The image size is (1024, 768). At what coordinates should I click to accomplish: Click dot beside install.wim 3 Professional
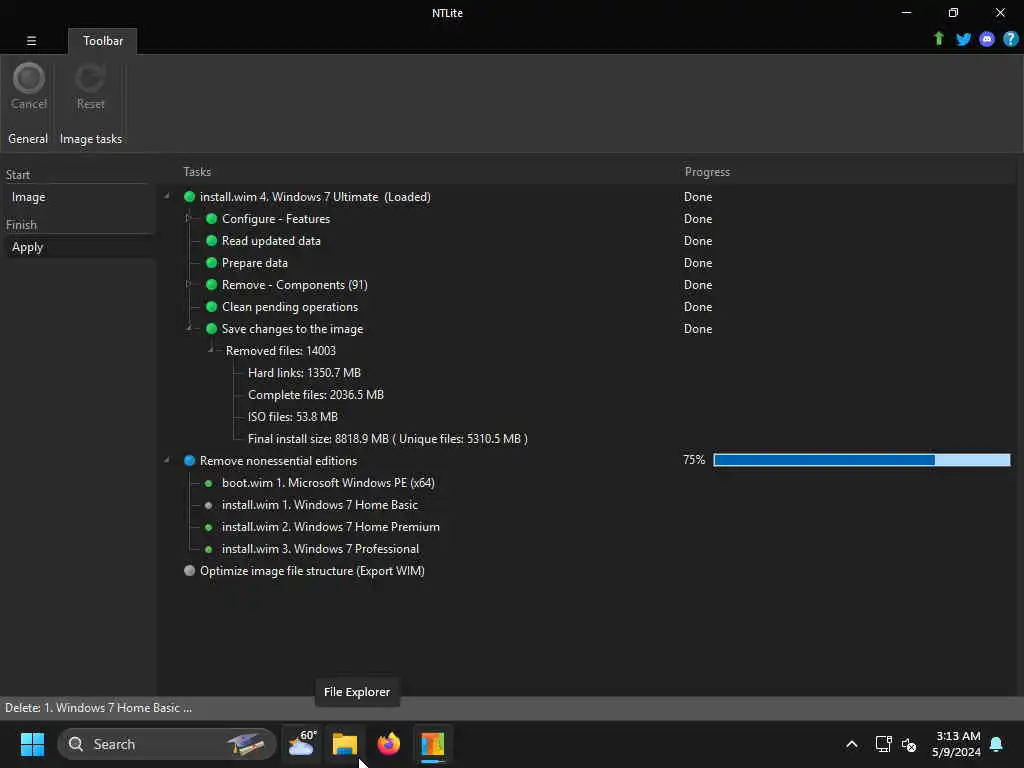point(208,549)
